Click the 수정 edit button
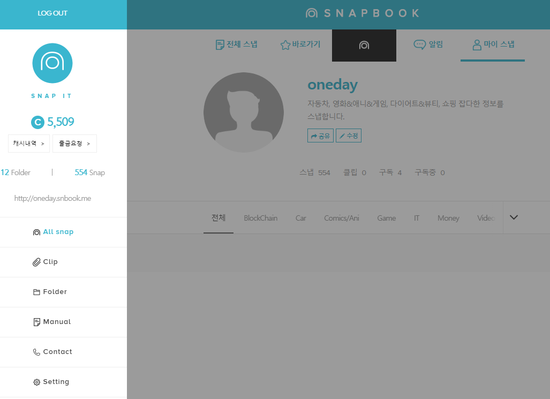550x399 pixels. [x=349, y=136]
